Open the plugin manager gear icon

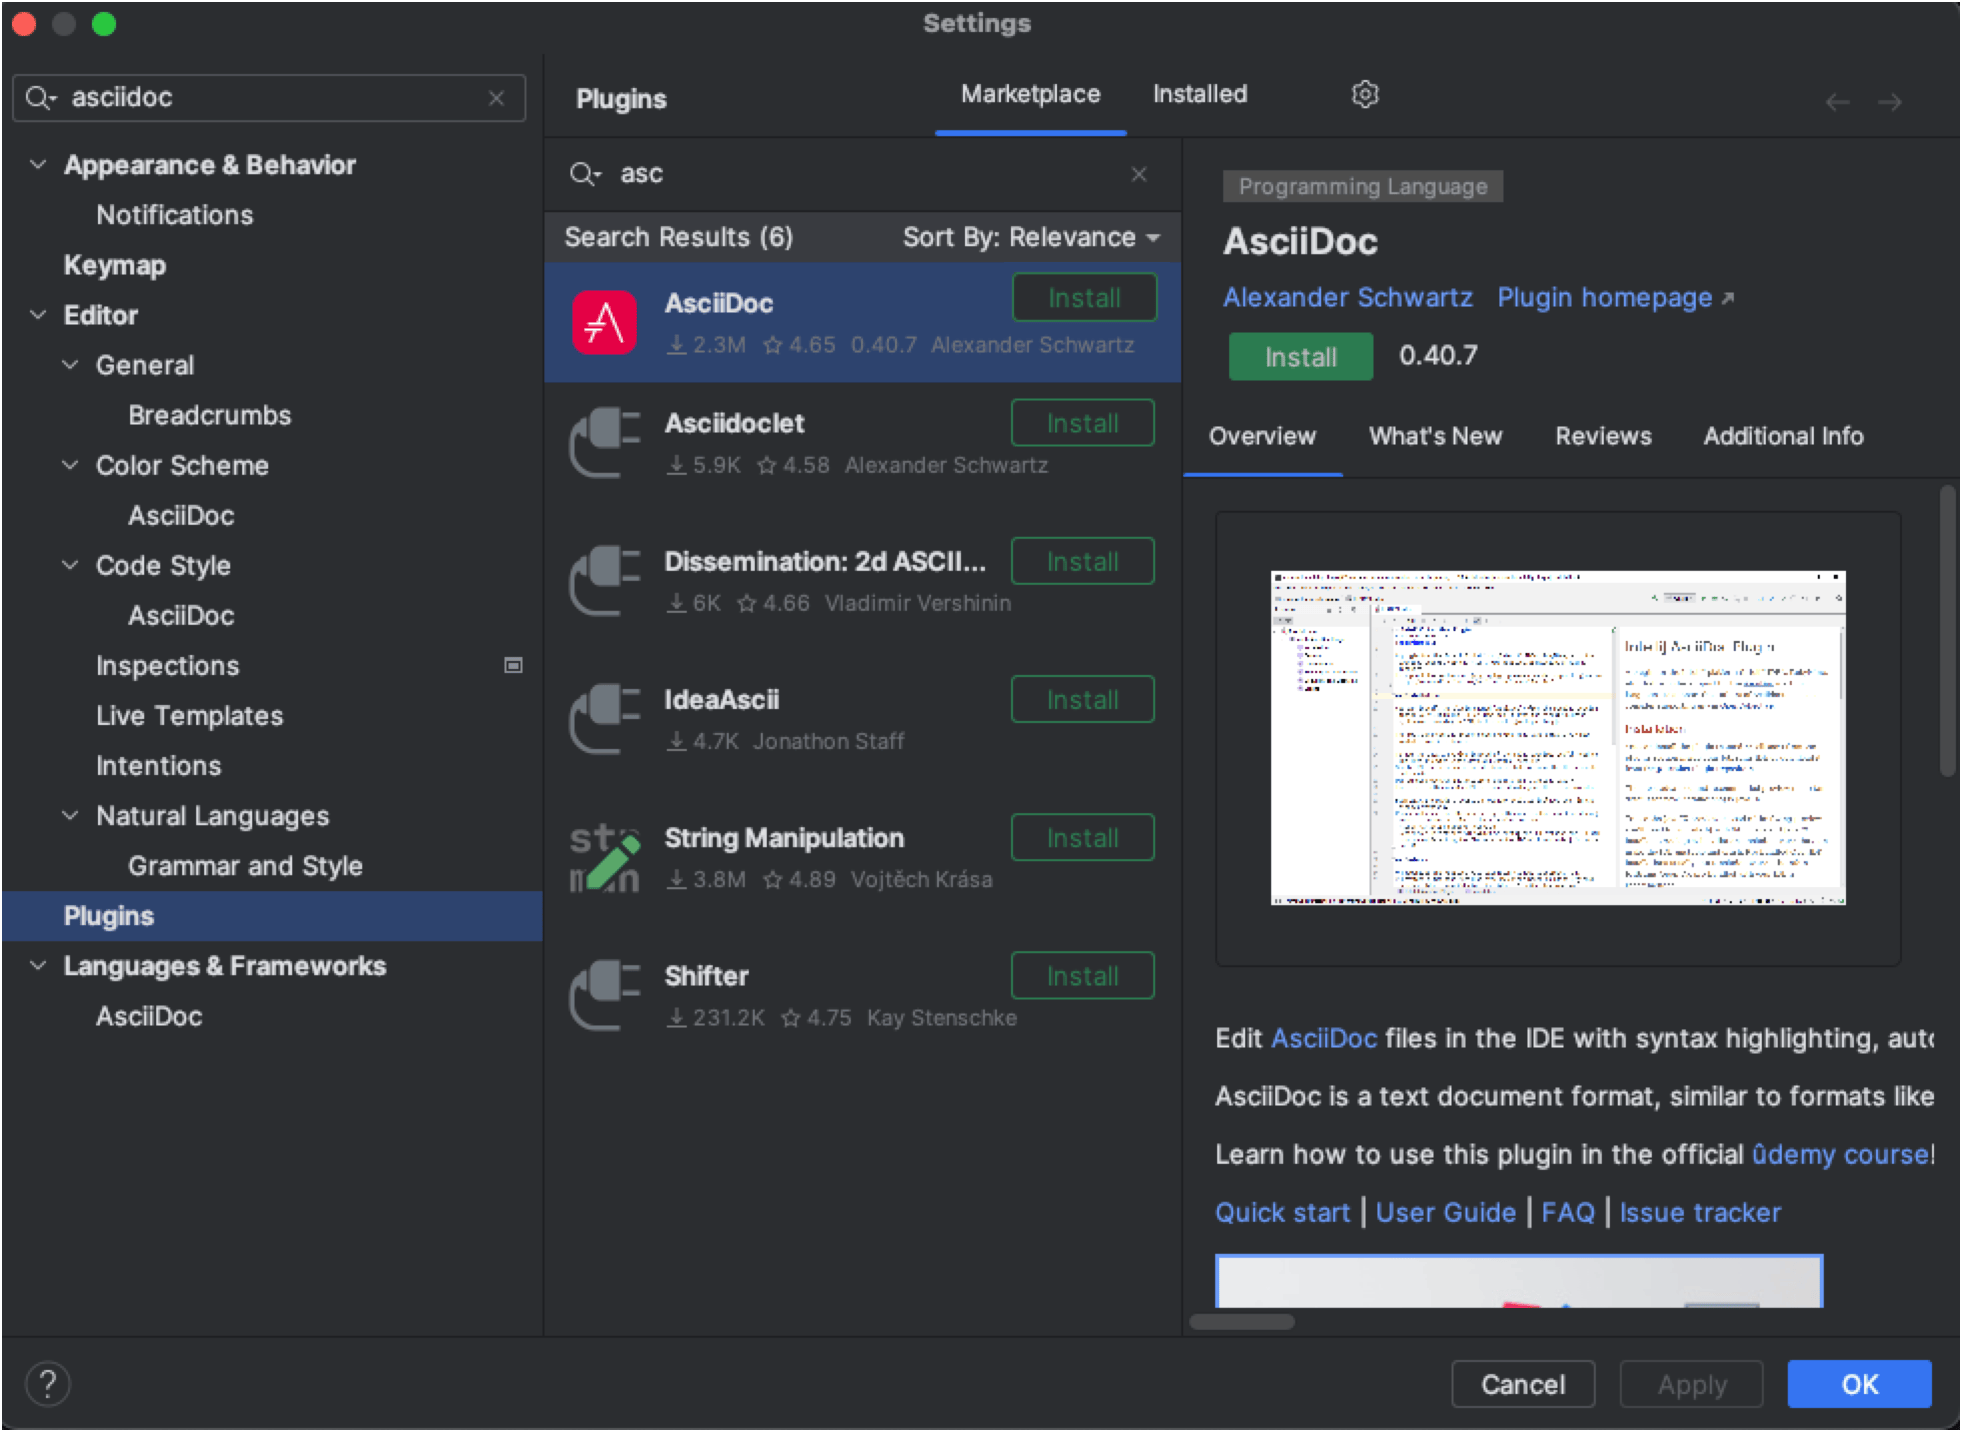click(x=1364, y=94)
